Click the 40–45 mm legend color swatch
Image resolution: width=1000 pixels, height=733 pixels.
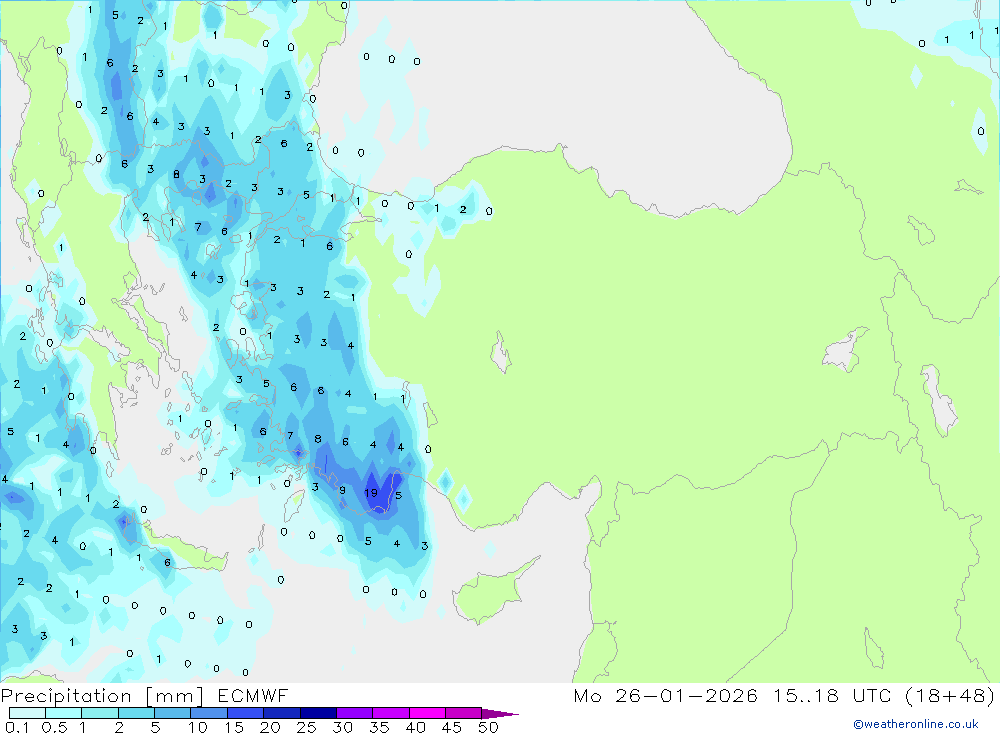click(x=427, y=713)
